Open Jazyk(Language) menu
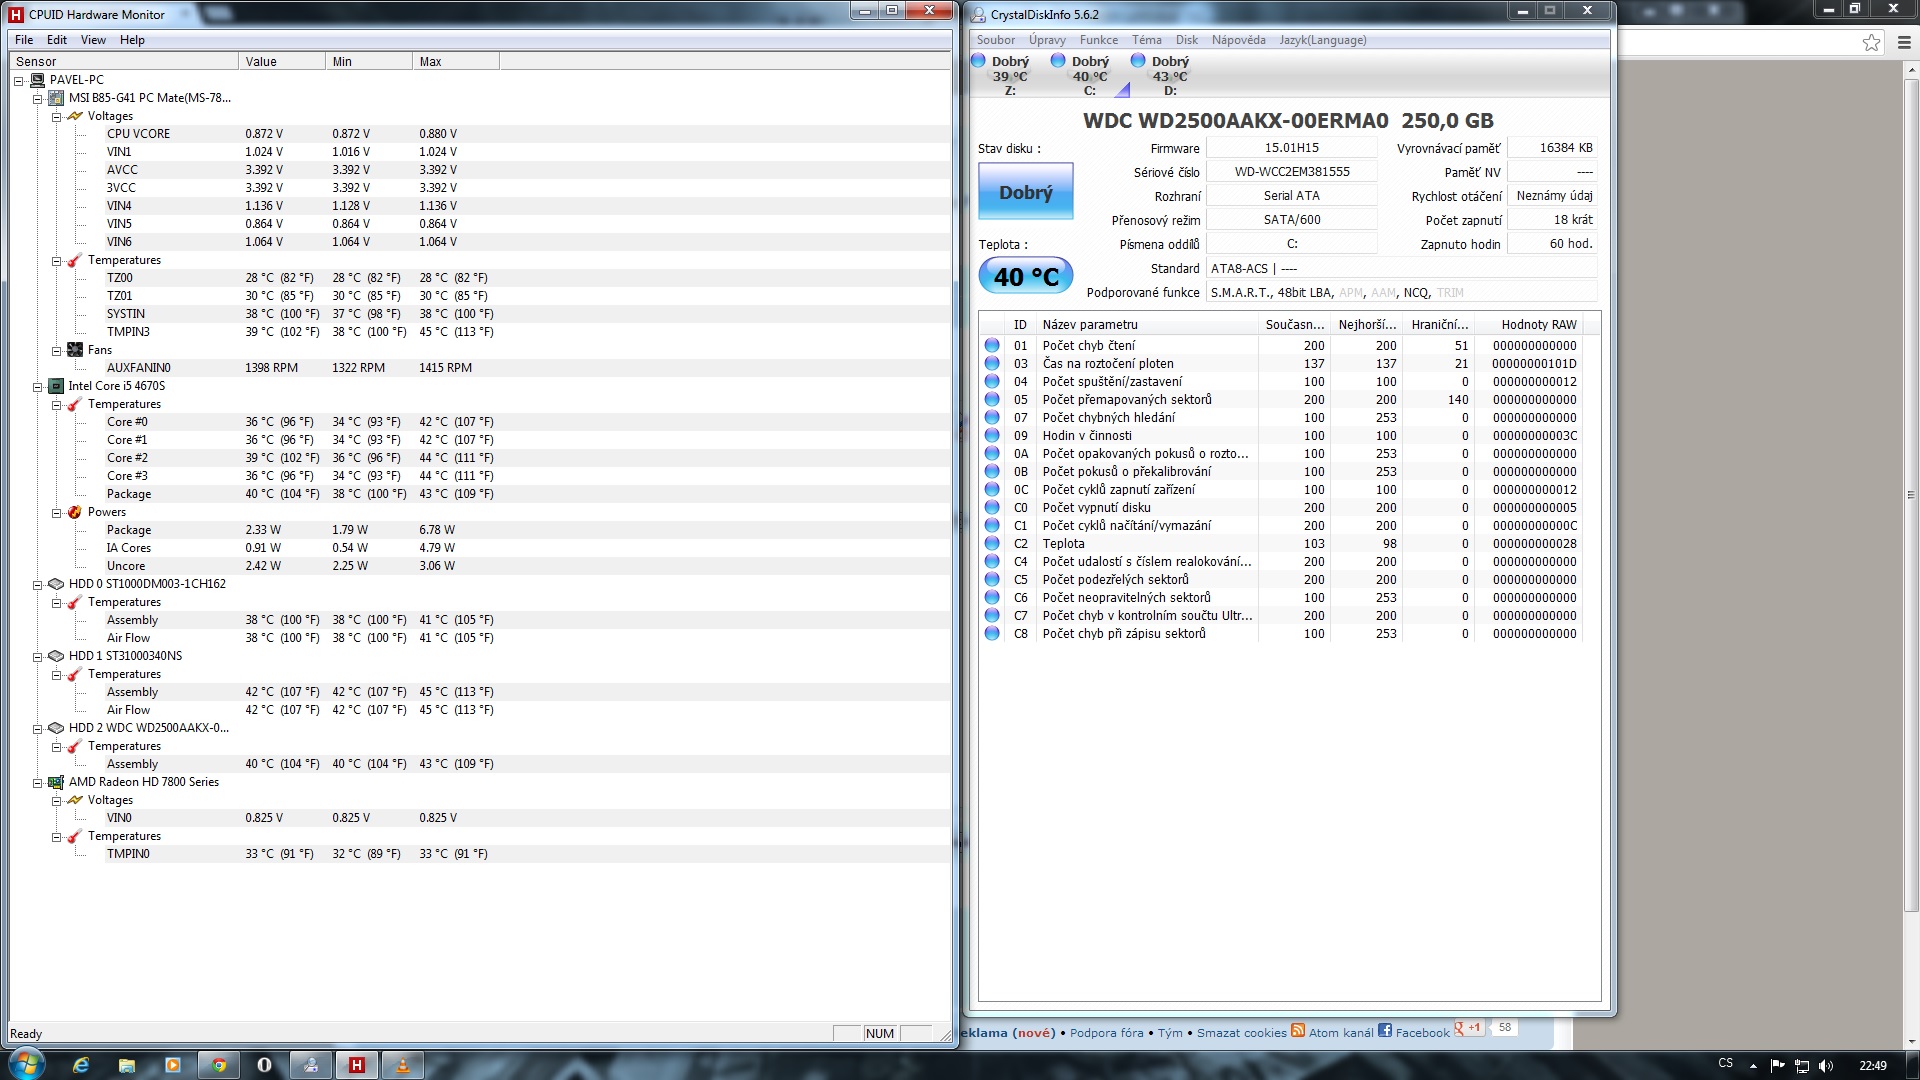 [1322, 40]
